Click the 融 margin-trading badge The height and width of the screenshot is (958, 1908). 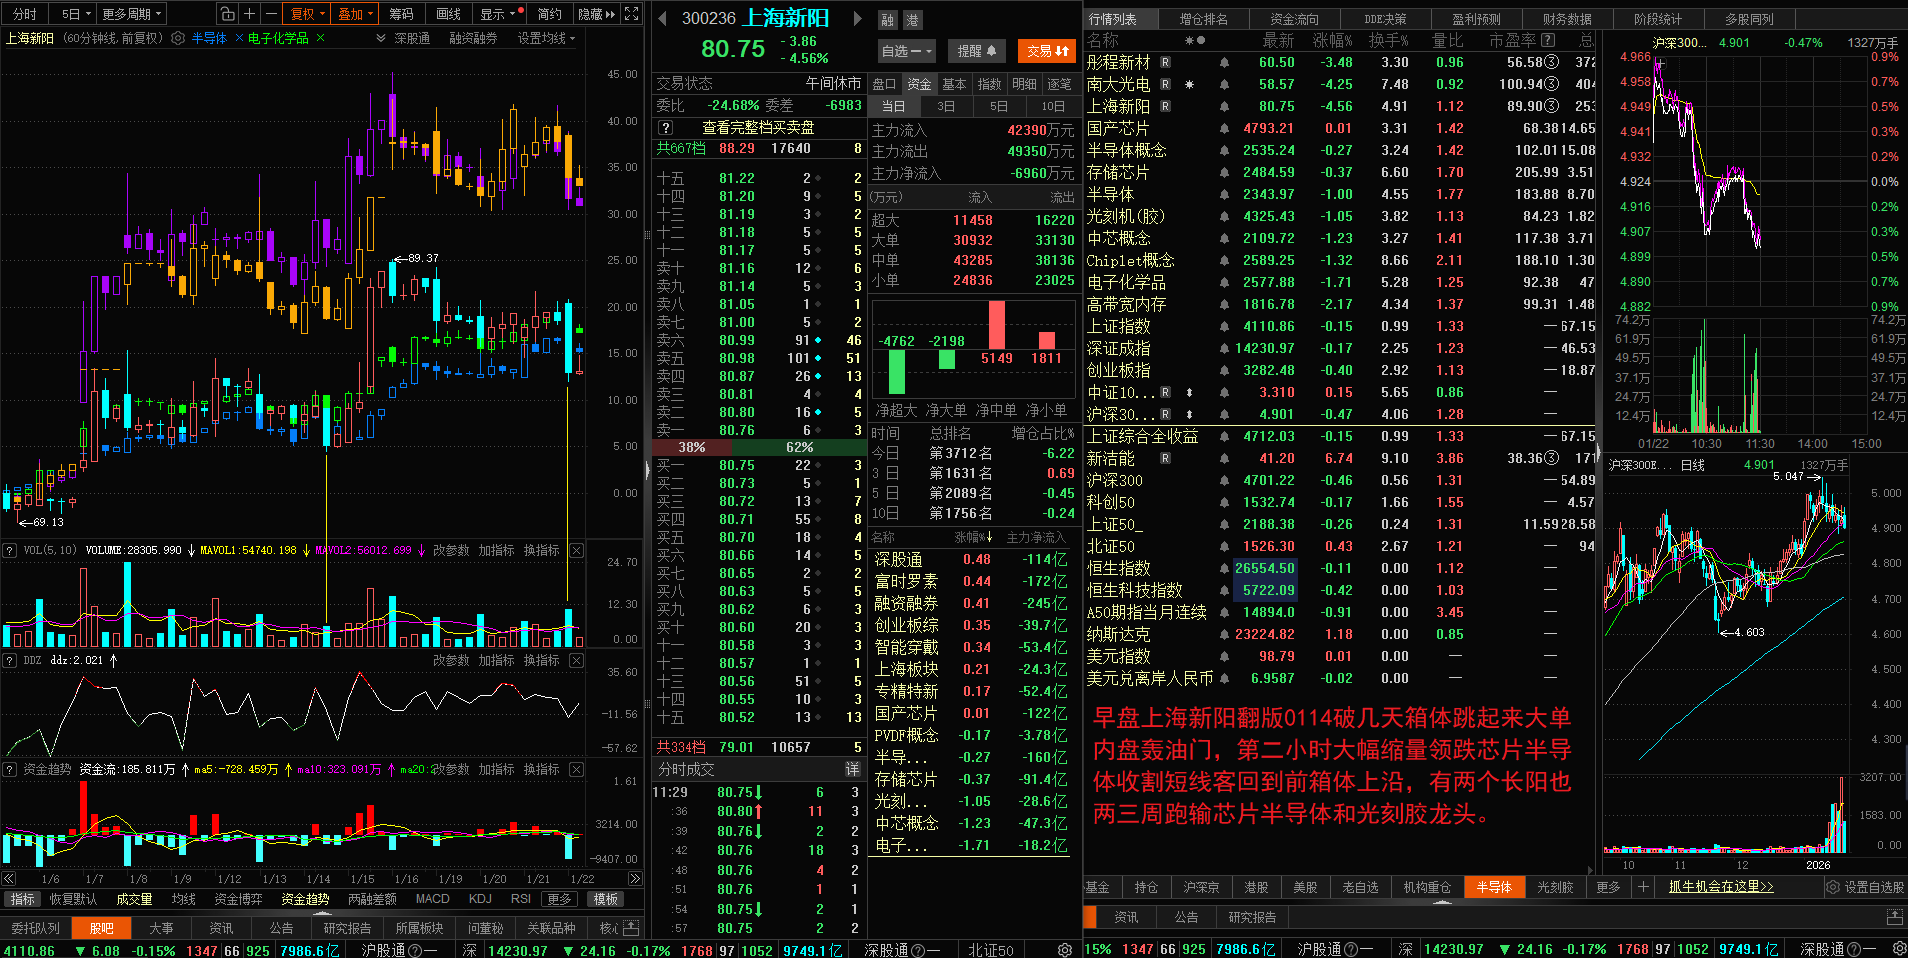(x=887, y=20)
